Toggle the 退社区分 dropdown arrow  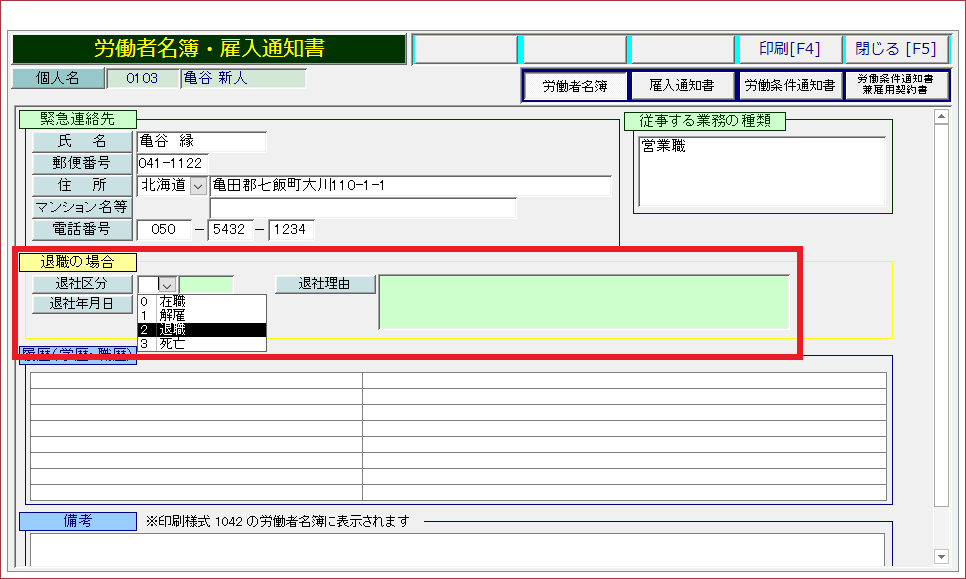pos(167,285)
